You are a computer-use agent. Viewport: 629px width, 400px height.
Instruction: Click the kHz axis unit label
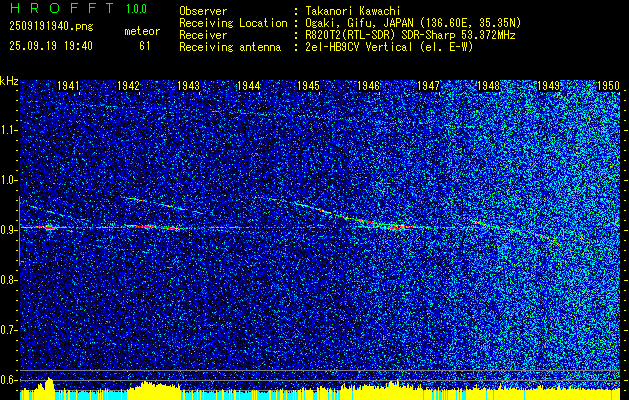(9, 81)
